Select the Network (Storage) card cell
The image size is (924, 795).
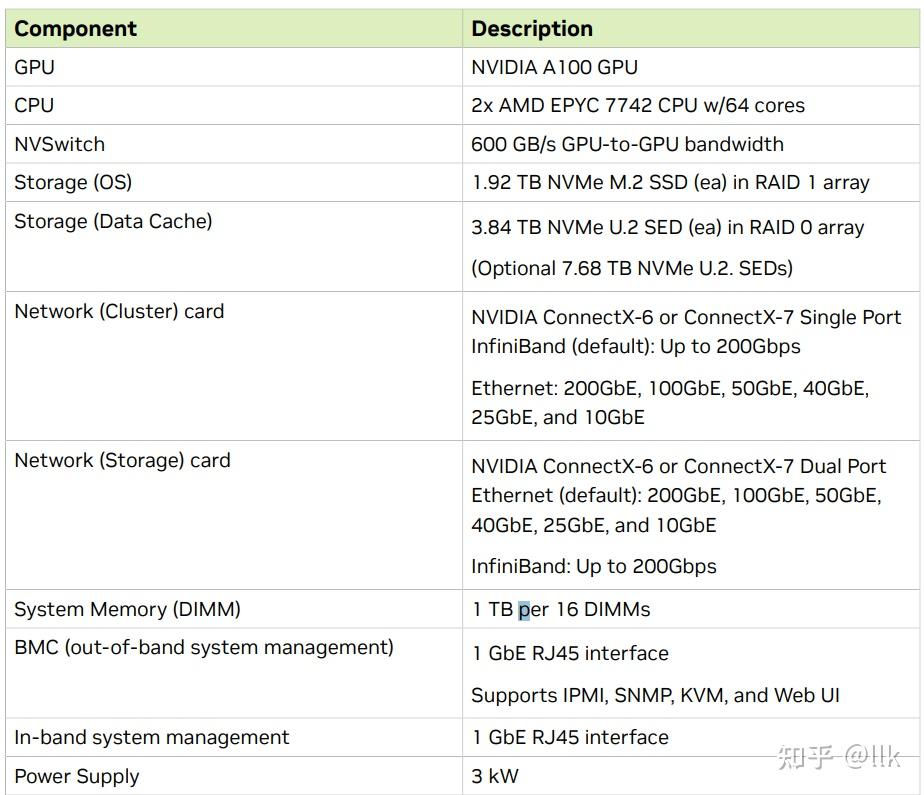234,515
